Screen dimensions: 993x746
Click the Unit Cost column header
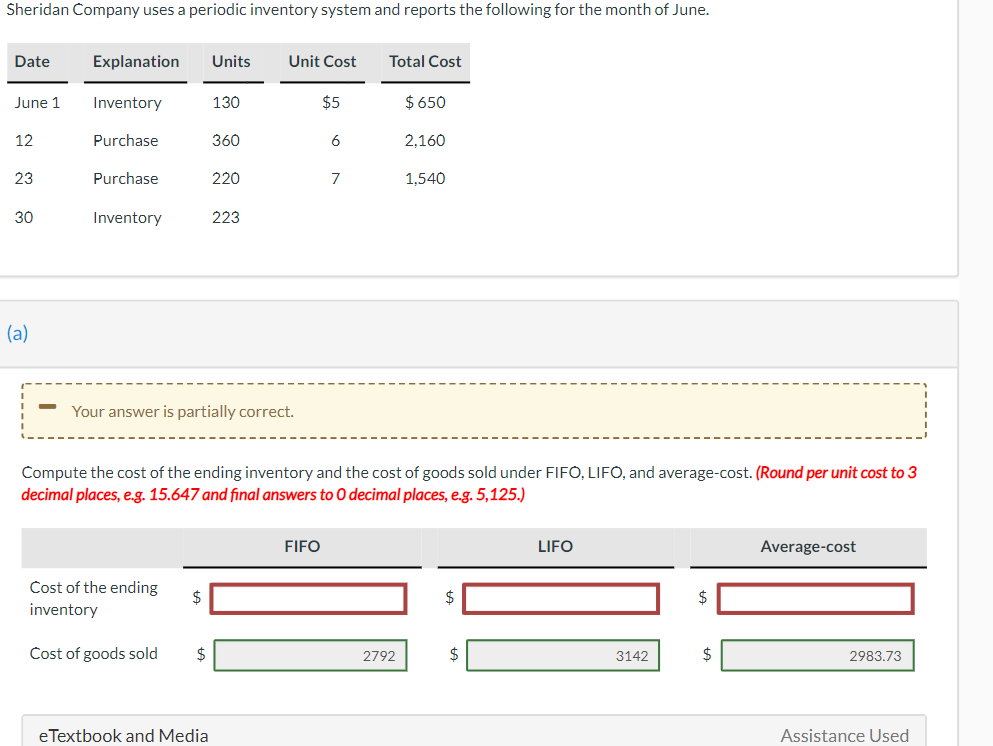322,61
